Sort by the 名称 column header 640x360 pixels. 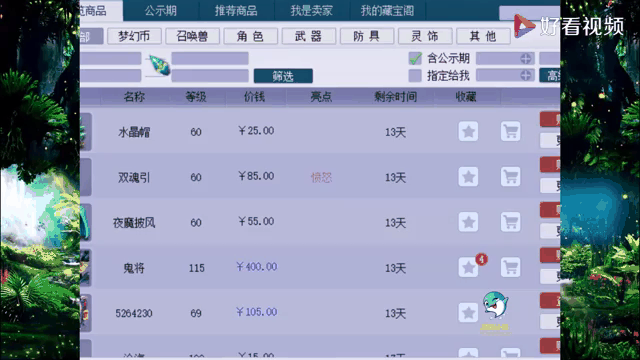[134, 97]
